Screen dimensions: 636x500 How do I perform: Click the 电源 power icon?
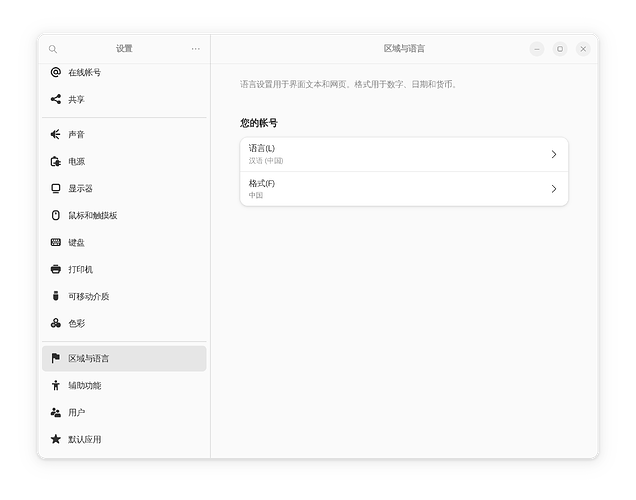pyautogui.click(x=56, y=161)
